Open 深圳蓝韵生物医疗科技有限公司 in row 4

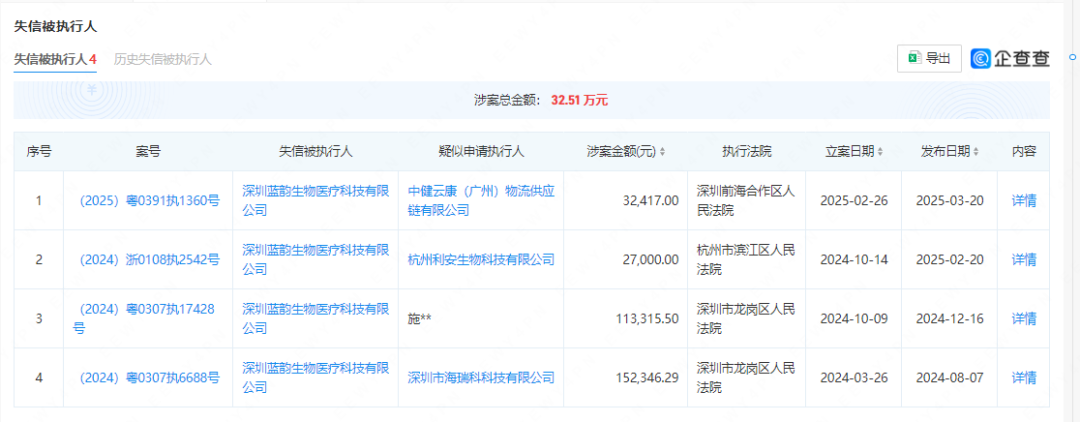[x=315, y=378]
